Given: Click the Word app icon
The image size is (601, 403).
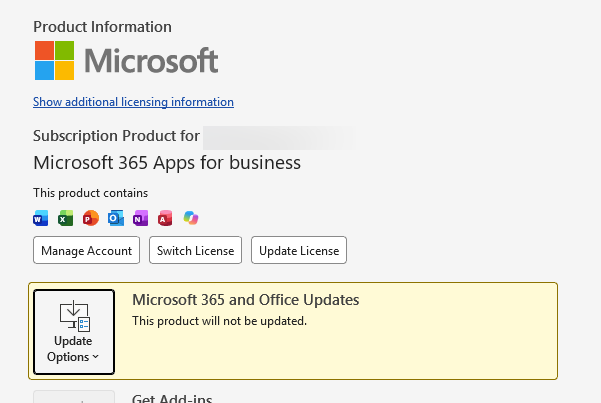Looking at the screenshot, I should pyautogui.click(x=41, y=219).
